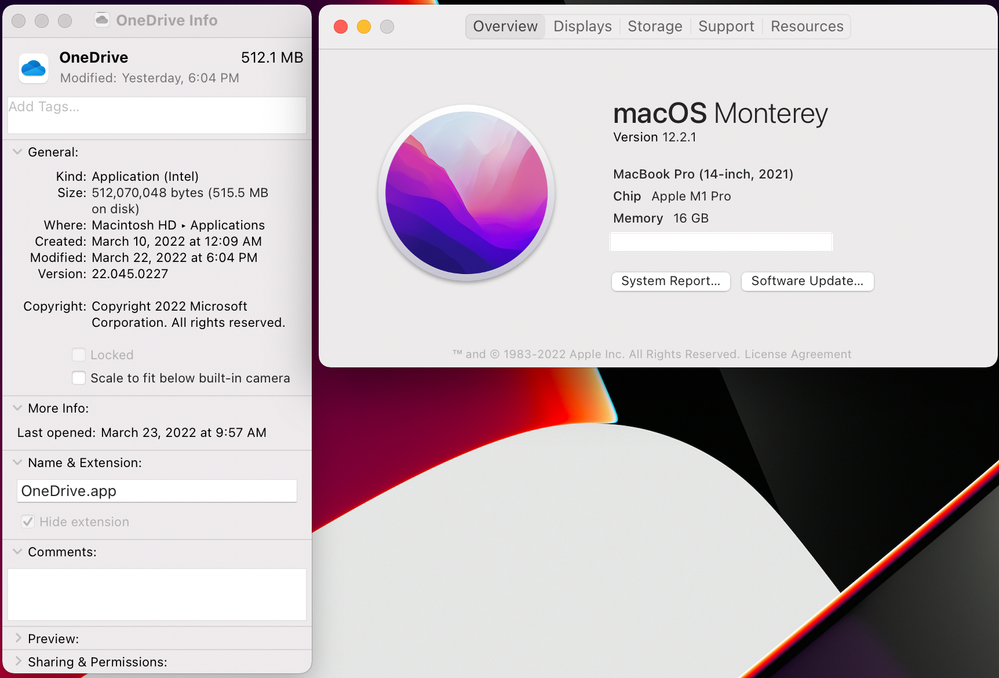Click inside the Comments text box
Image resolution: width=999 pixels, height=678 pixels.
(x=157, y=595)
